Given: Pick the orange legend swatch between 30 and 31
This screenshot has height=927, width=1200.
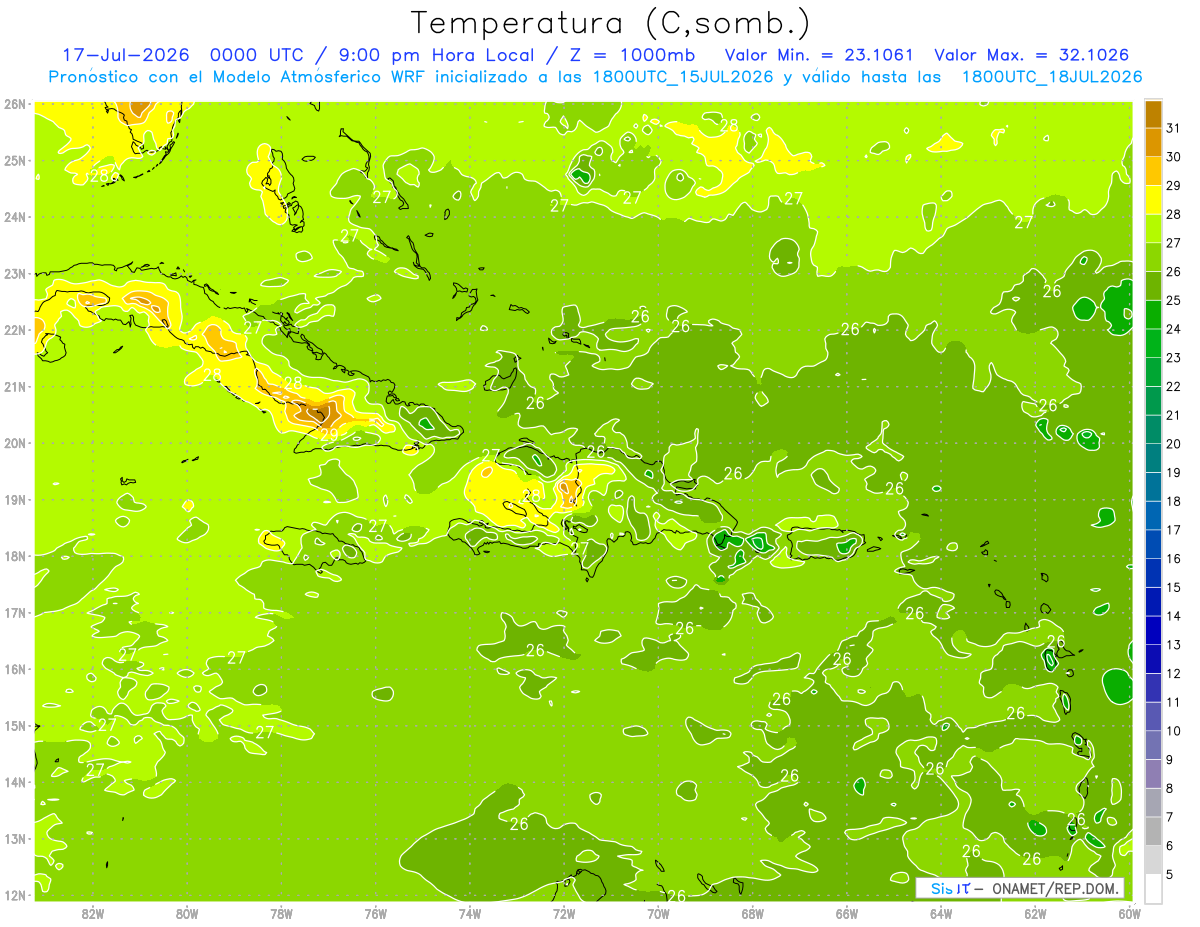Looking at the screenshot, I should [1153, 143].
